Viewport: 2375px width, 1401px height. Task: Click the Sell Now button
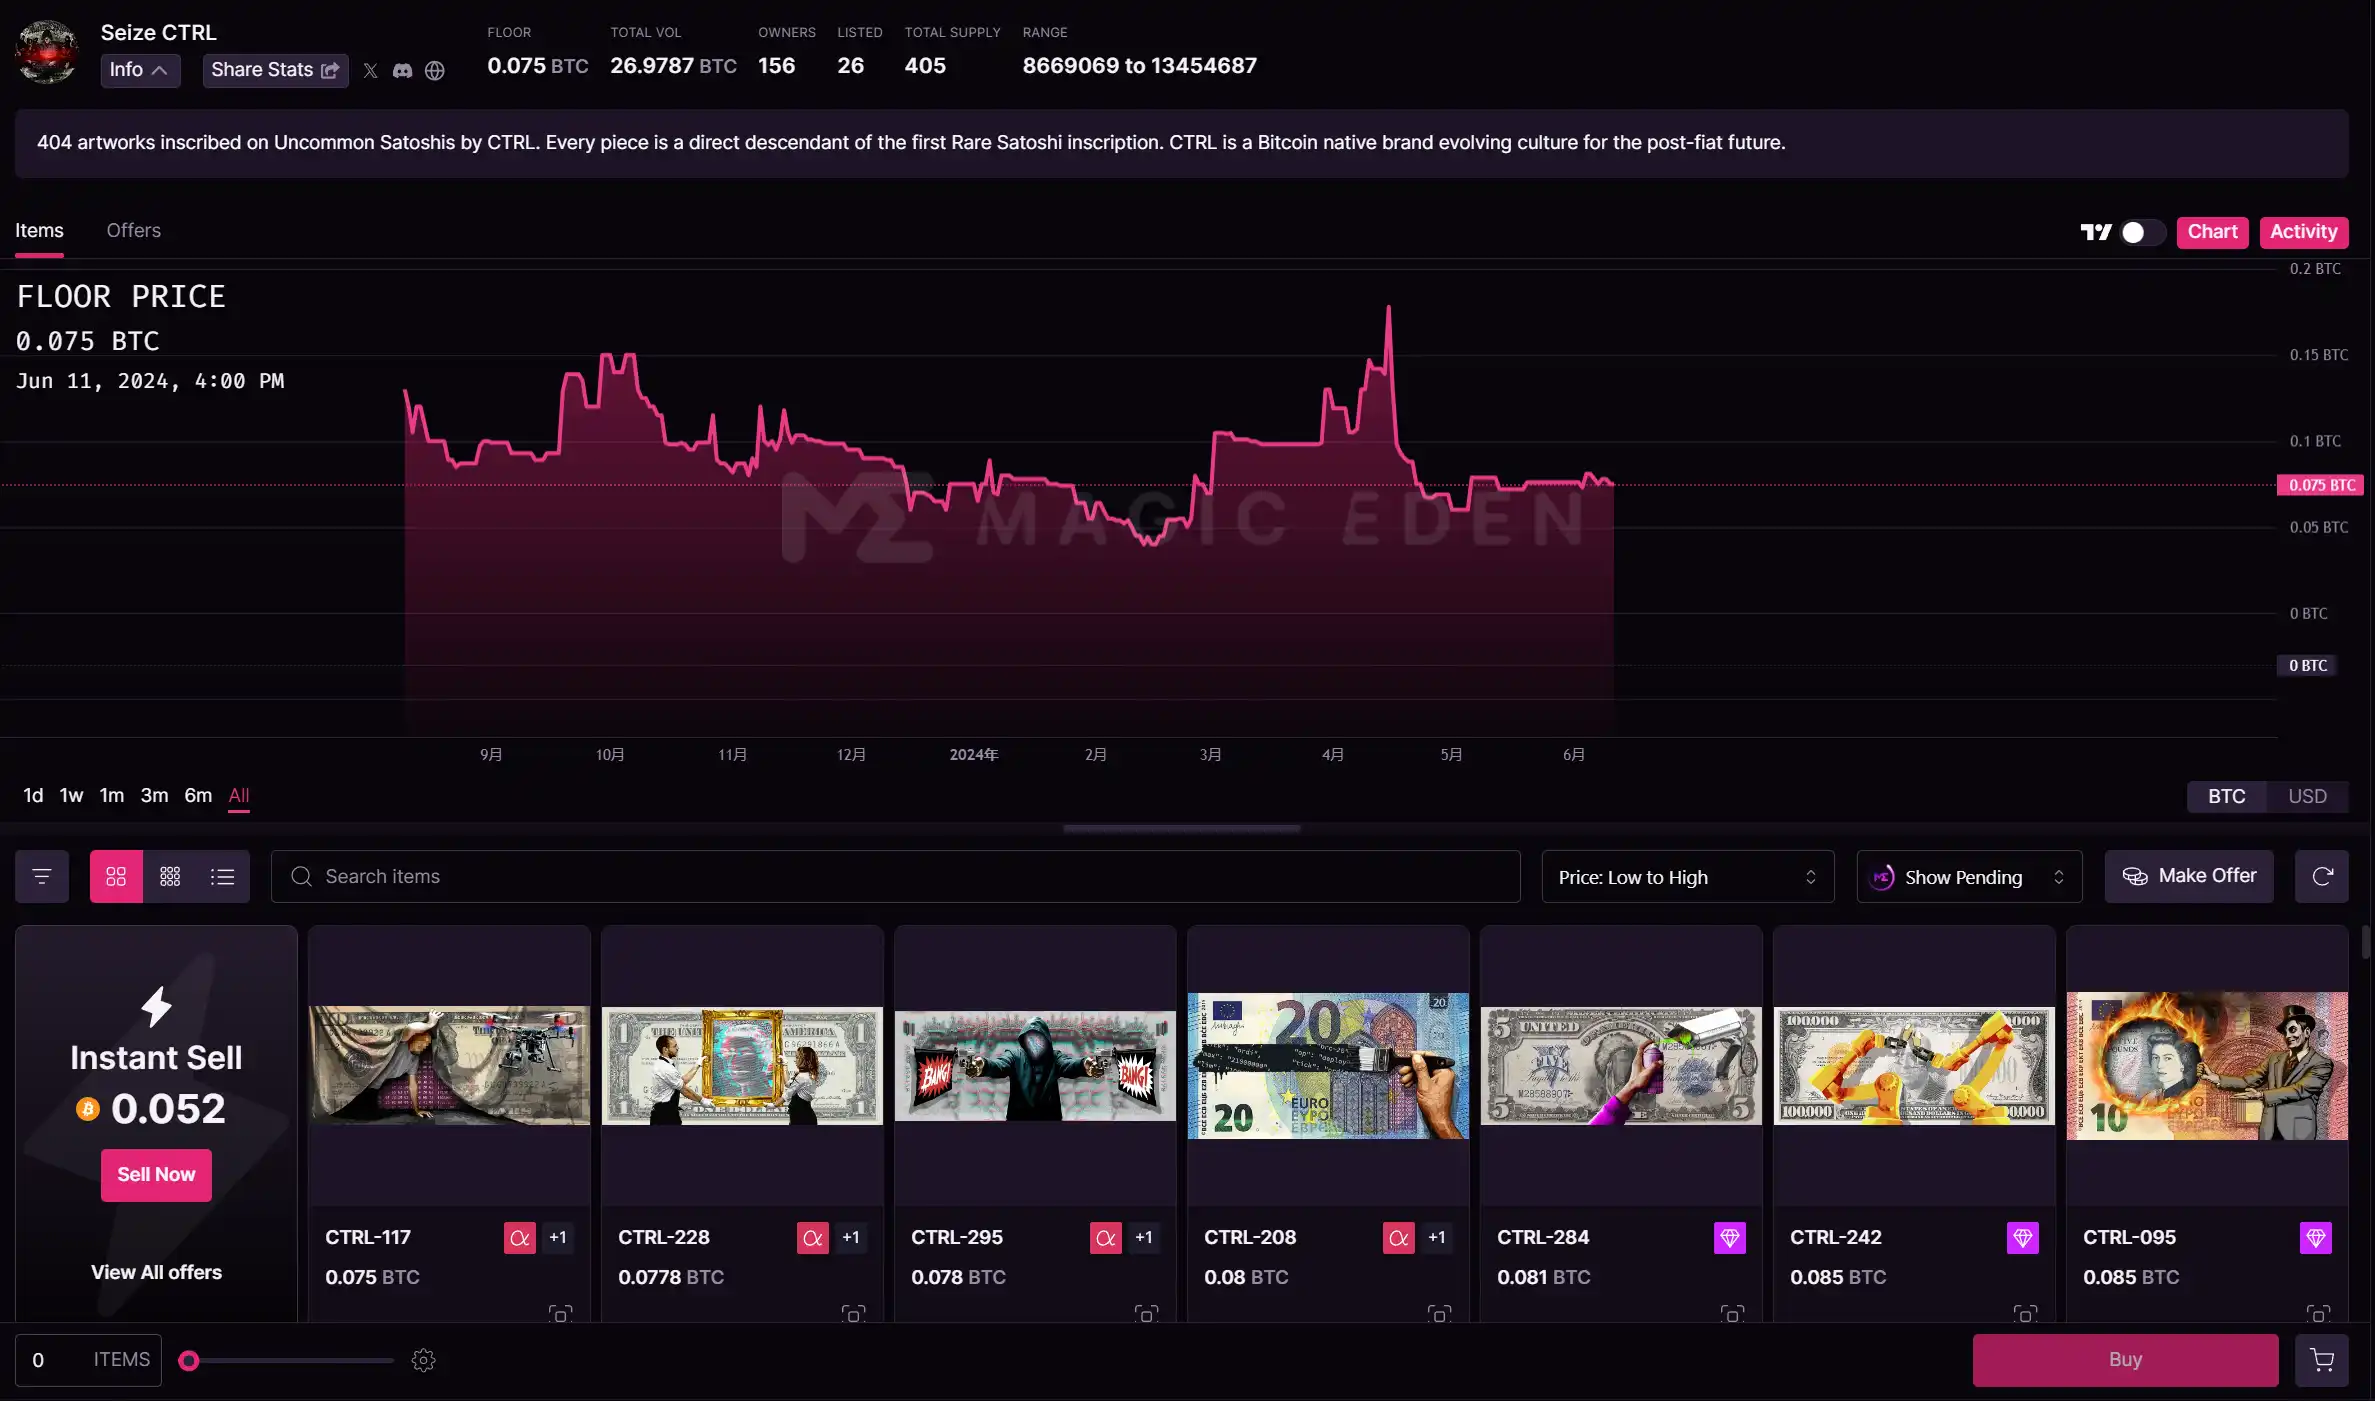click(x=156, y=1175)
